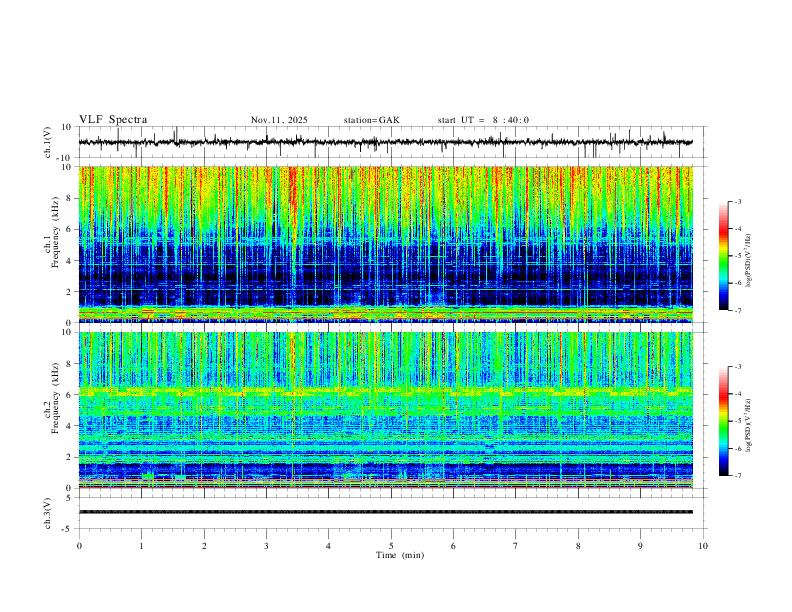
Task: Click the "8" kHz tick on ch.2 frequency axis
Action: (x=69, y=364)
